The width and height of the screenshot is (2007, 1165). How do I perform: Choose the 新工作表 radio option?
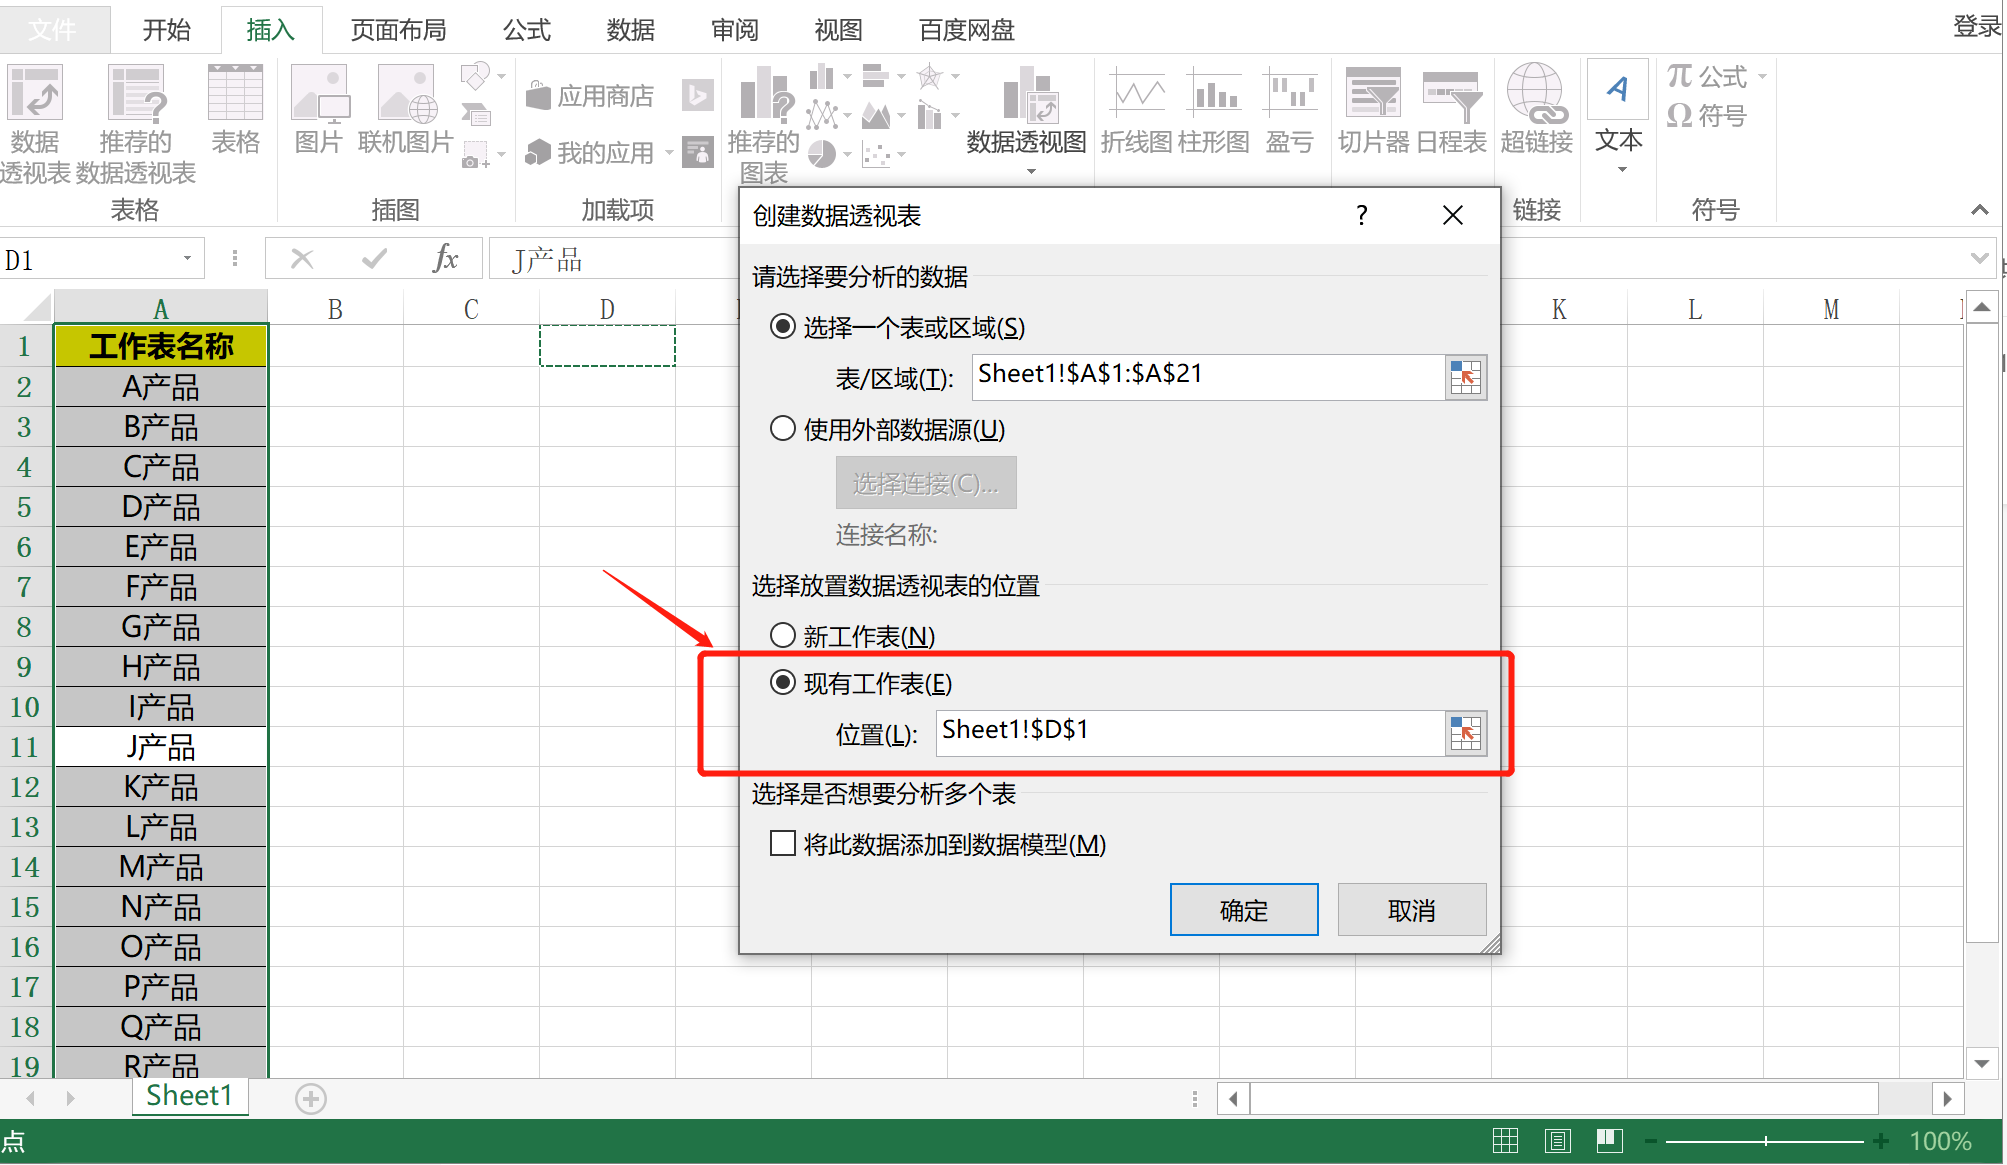782,635
